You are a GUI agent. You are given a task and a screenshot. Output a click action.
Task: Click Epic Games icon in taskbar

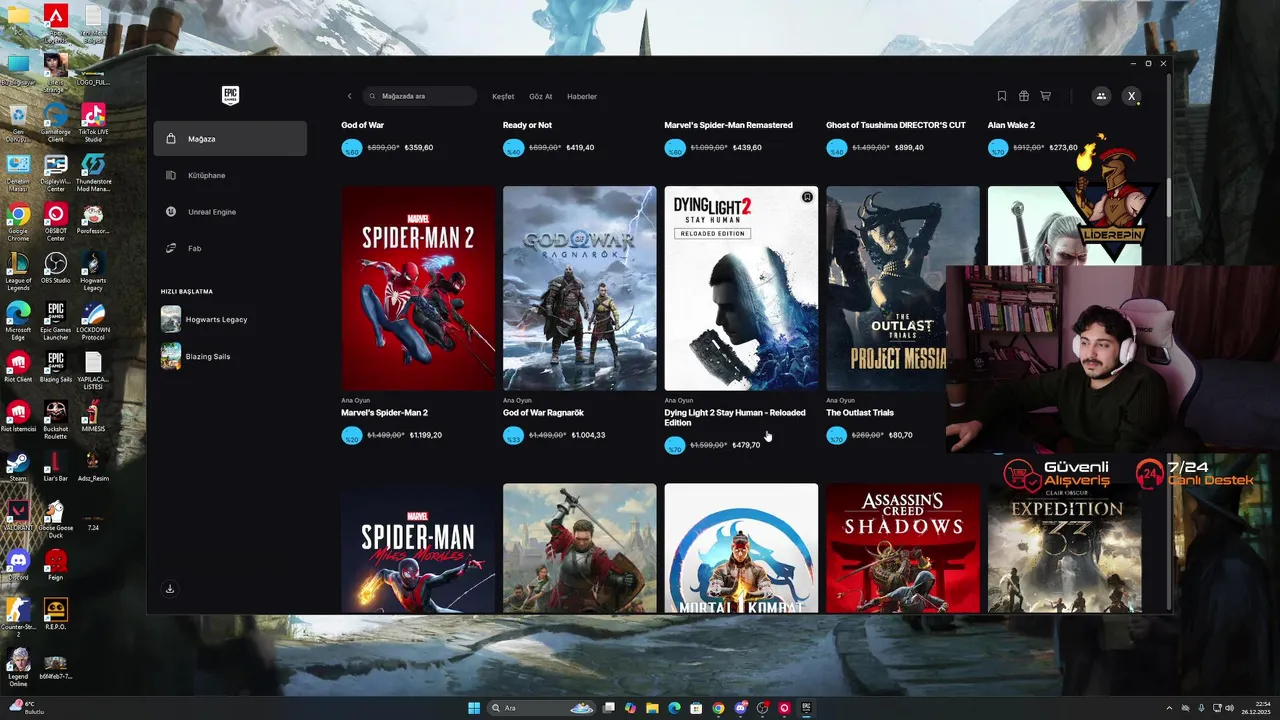(x=806, y=708)
